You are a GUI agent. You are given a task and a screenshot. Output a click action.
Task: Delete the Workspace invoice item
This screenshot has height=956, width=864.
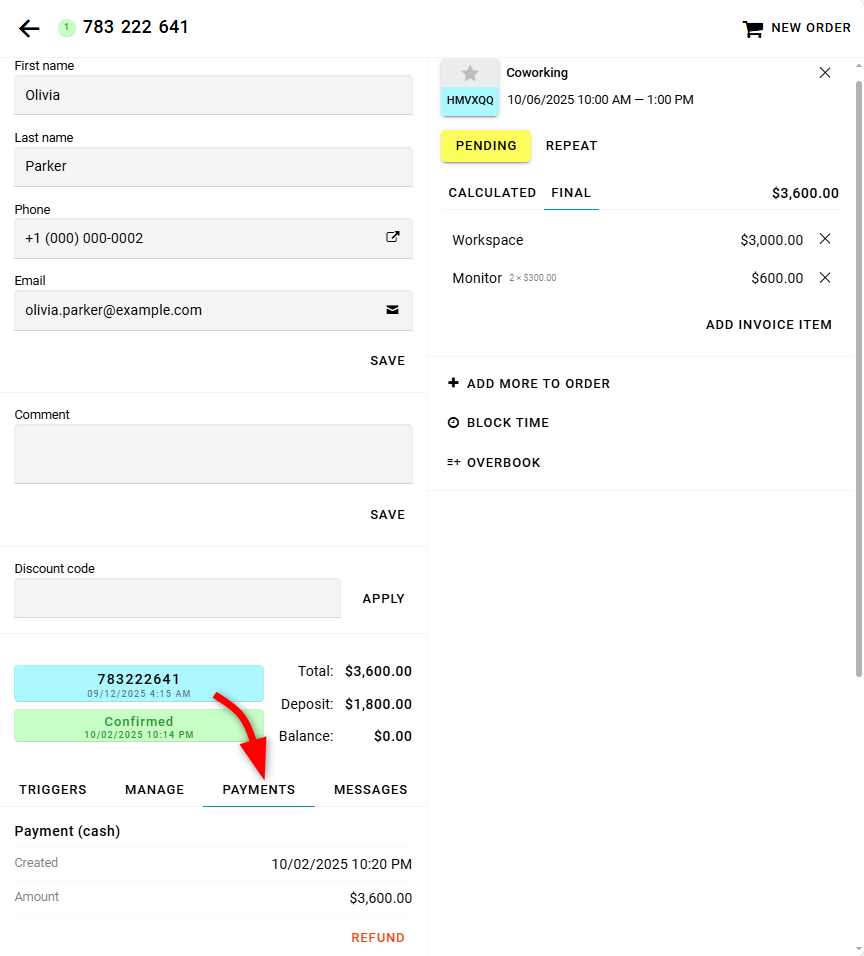tap(825, 239)
